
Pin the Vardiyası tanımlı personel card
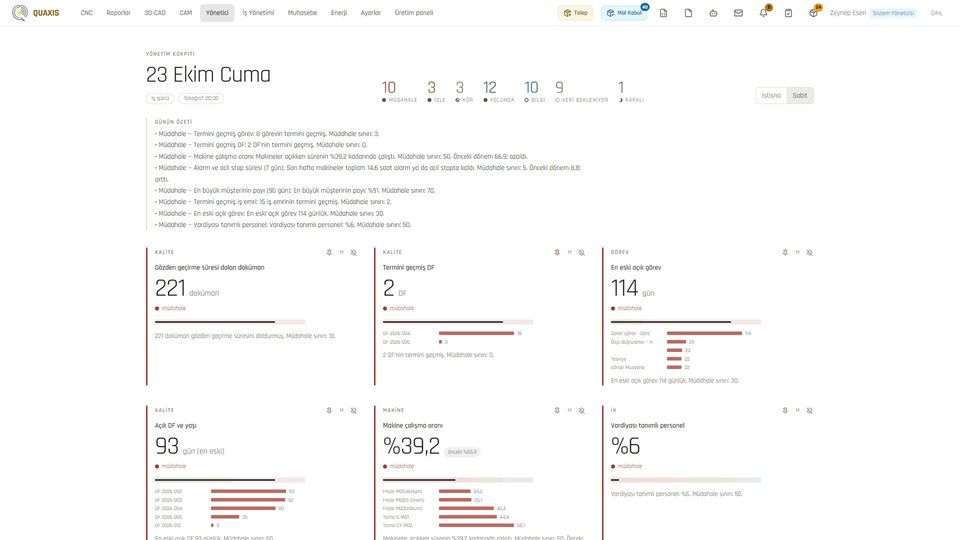tap(785, 410)
